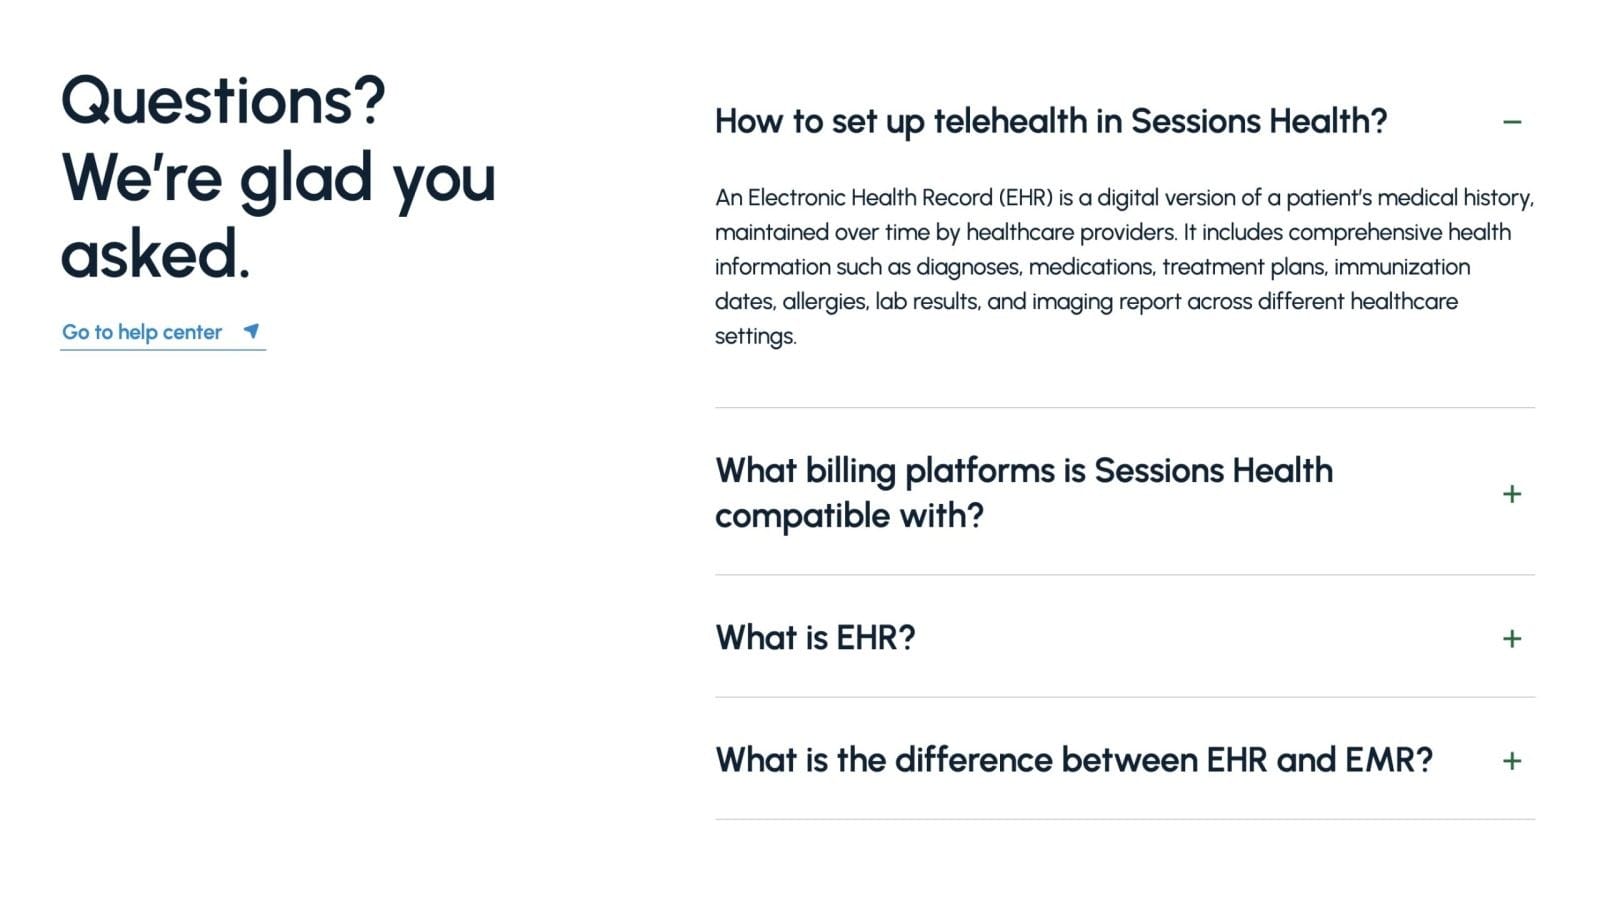Click the words 'compatible with?' in billing question
This screenshot has height=903, width=1600.
[x=849, y=516]
